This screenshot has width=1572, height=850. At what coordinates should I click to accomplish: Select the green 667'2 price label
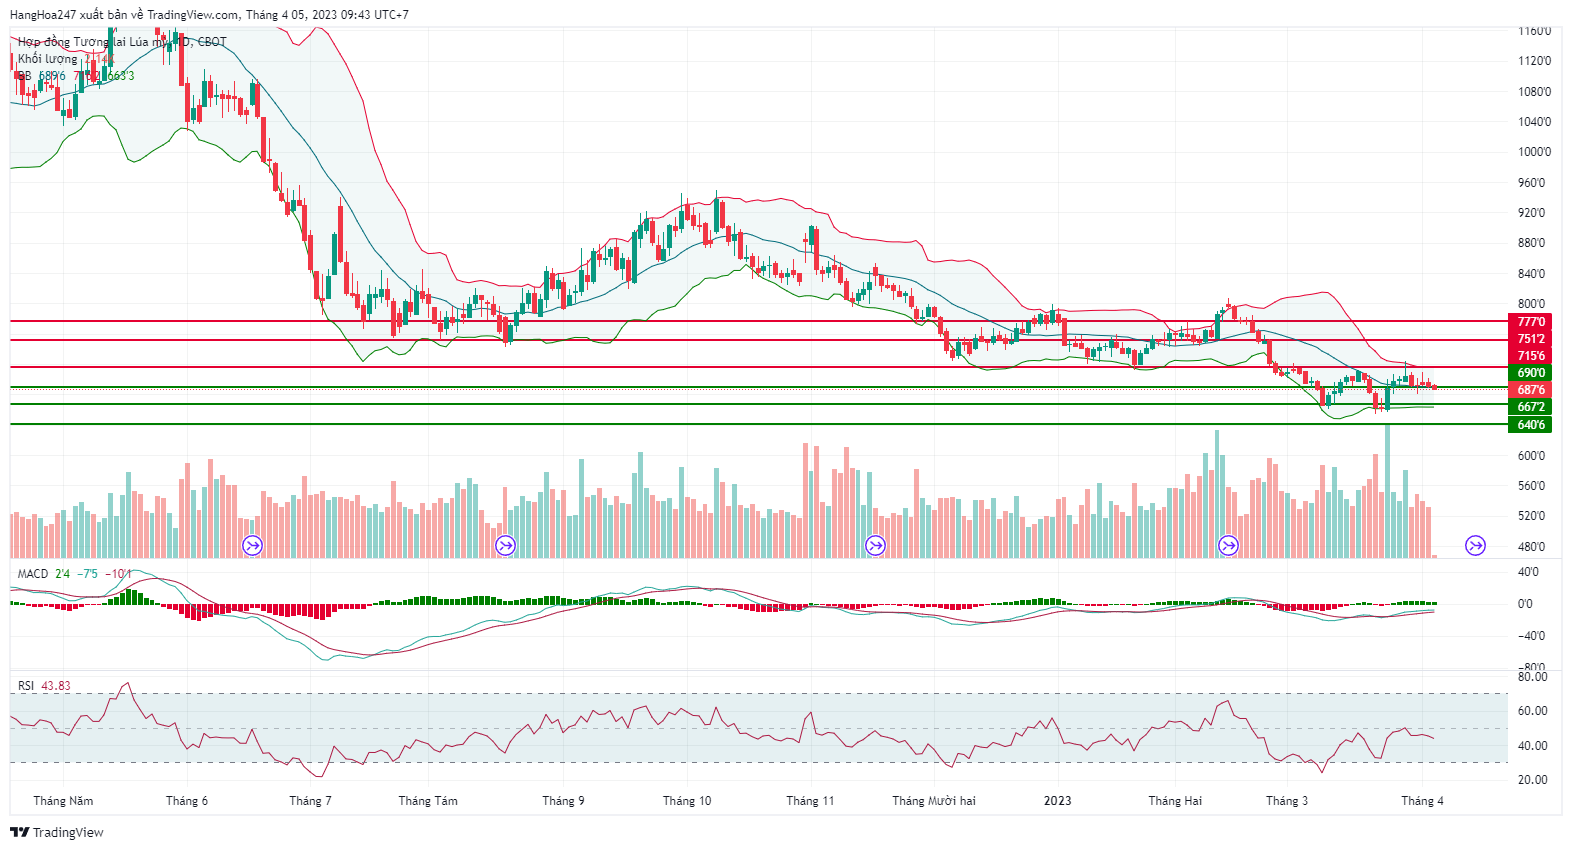(1530, 407)
